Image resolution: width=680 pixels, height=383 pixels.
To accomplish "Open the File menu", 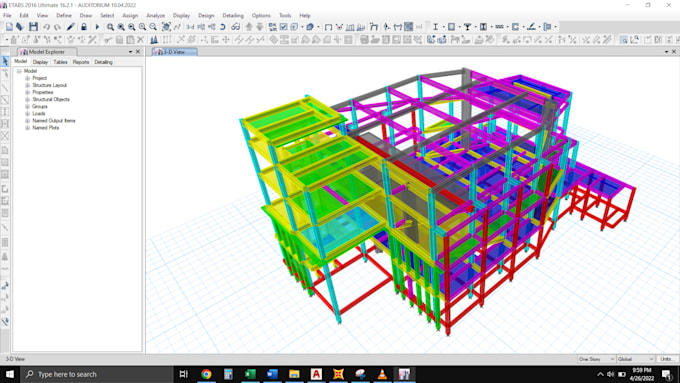I will click(7, 16).
